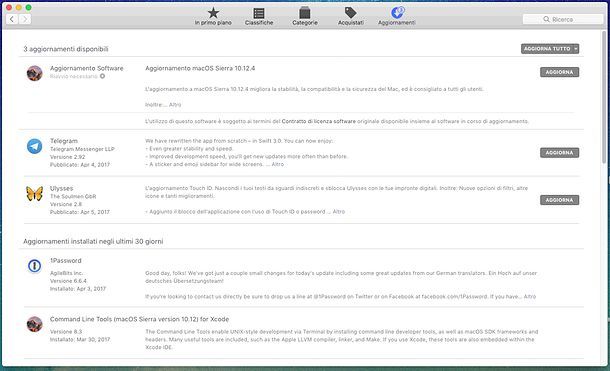This screenshot has height=371, width=610.
Task: Expand 'Altro' in the Ulysses release notes
Action: (x=339, y=212)
